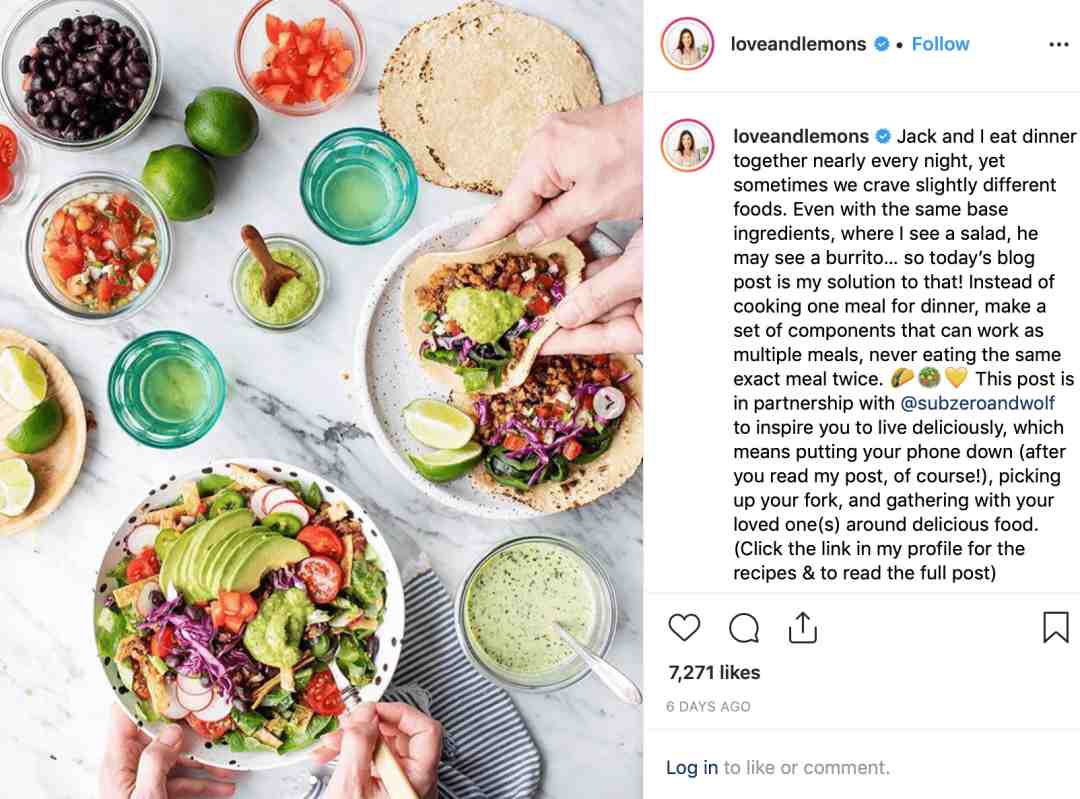
Task: Advance to the next photo with carousel arrow
Action: click(610, 402)
